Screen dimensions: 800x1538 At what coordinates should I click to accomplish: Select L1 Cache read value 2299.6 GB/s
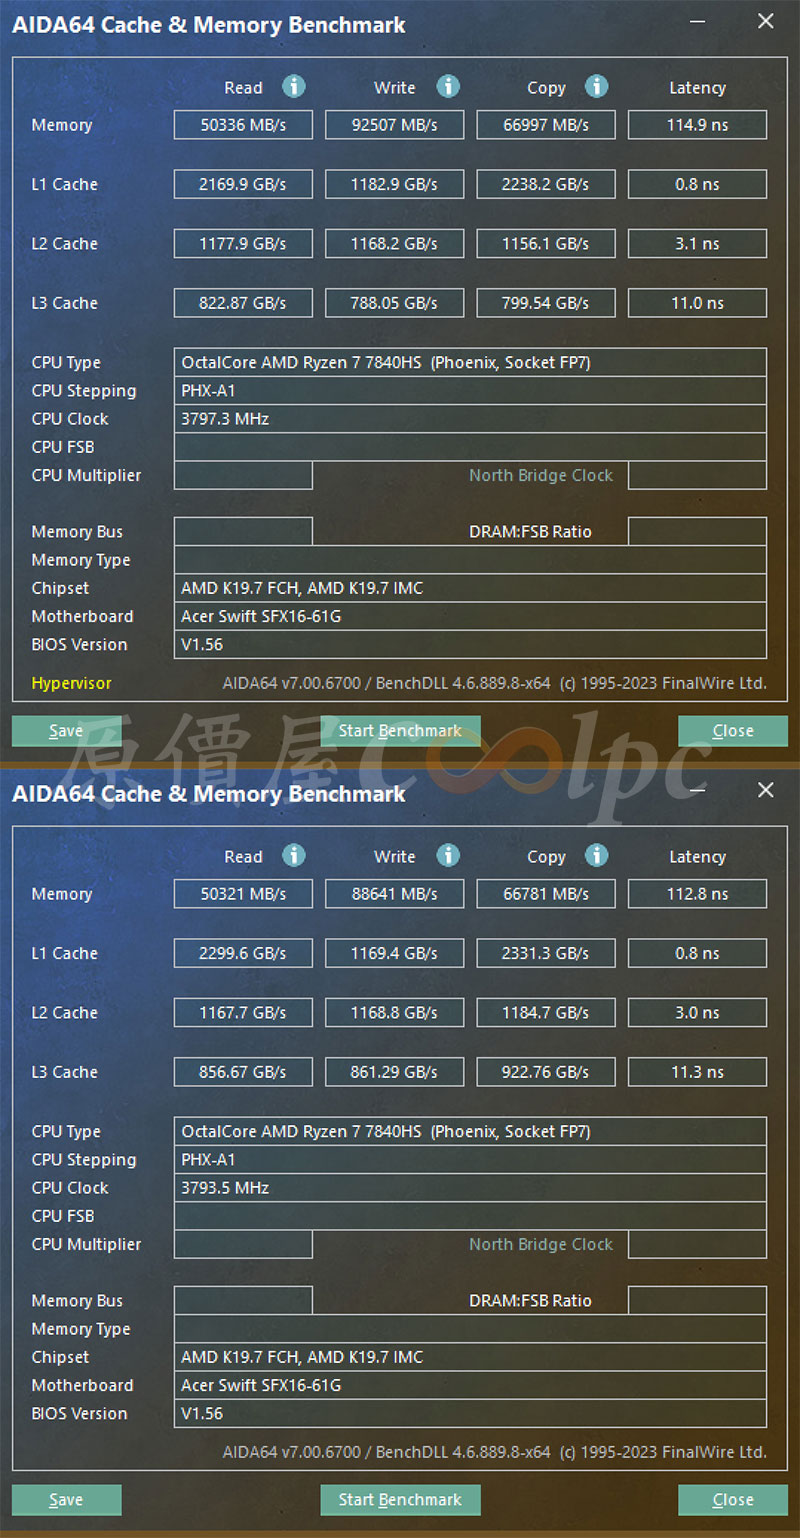point(243,953)
